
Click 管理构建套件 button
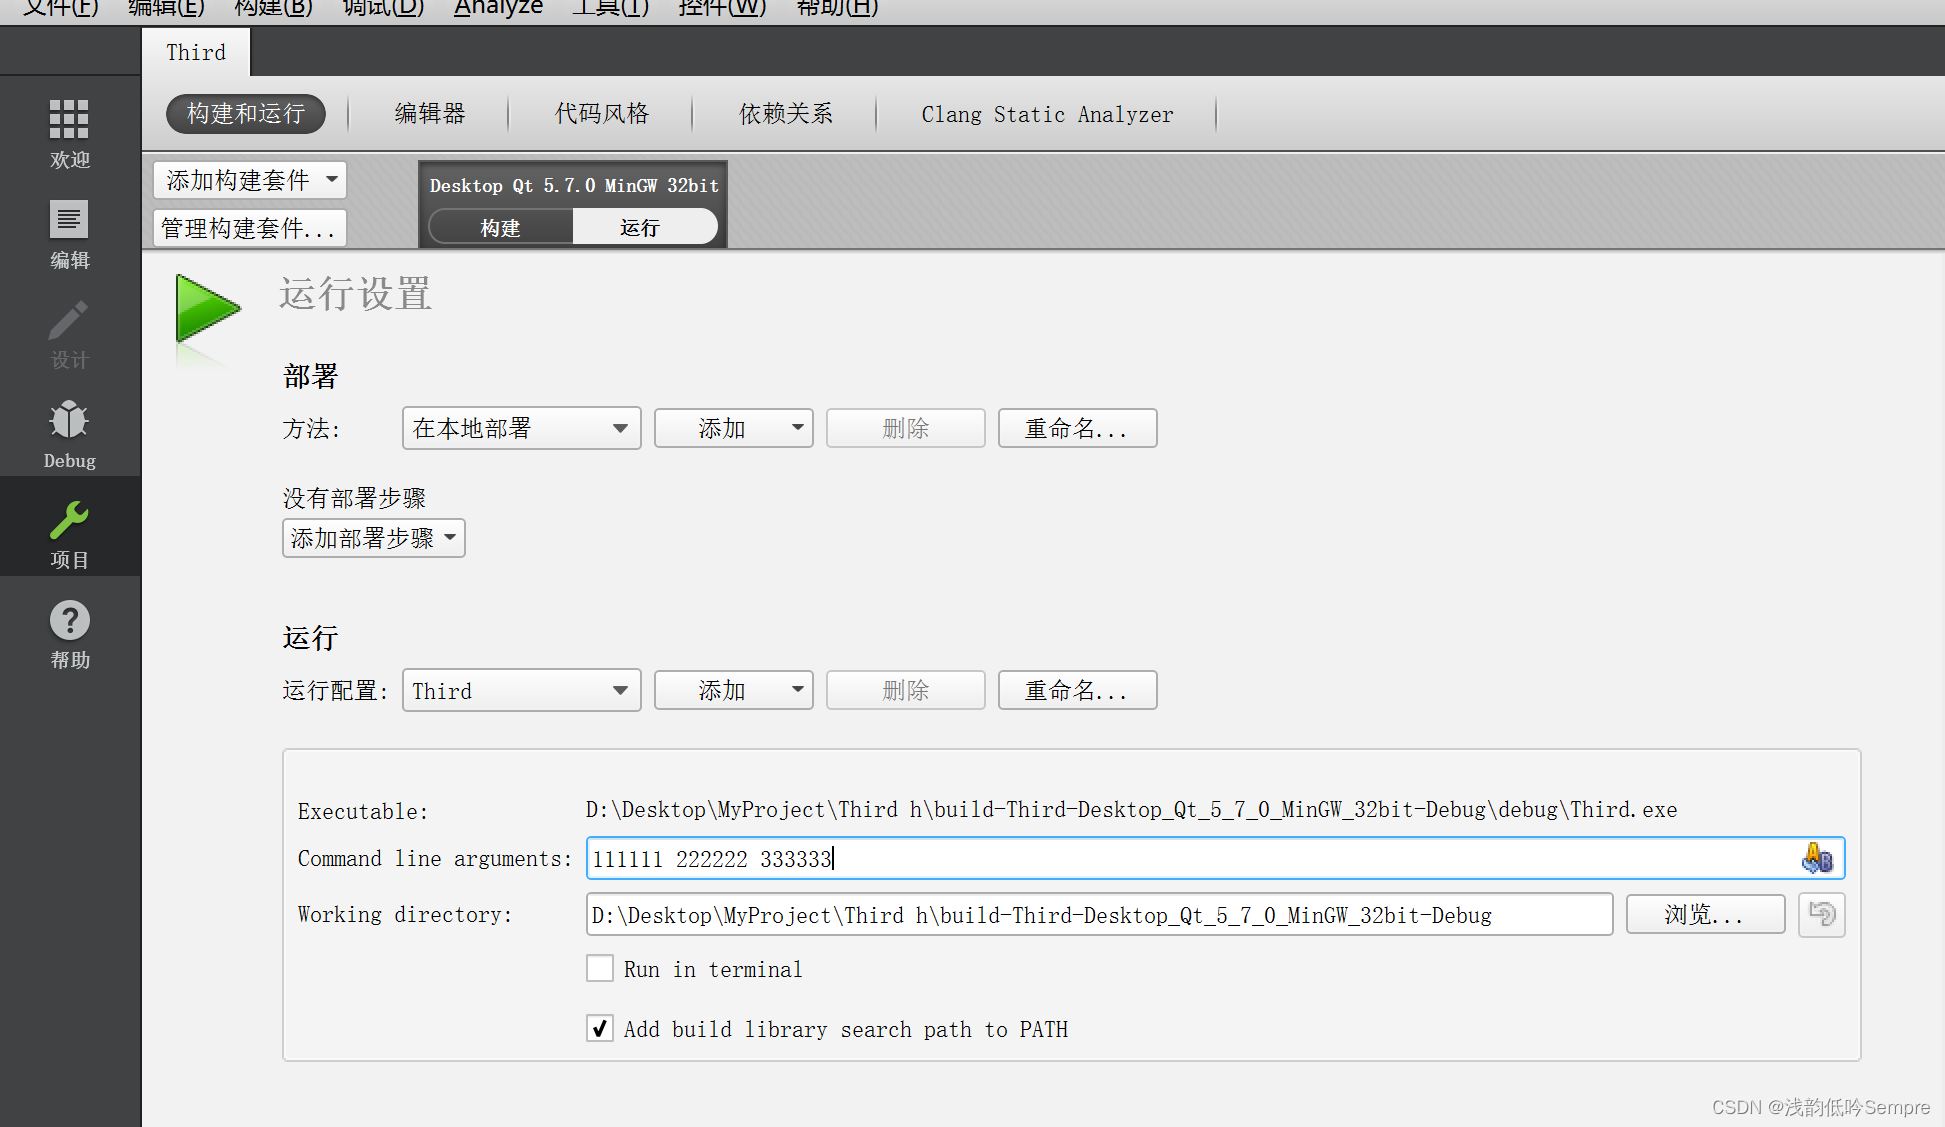click(x=248, y=227)
